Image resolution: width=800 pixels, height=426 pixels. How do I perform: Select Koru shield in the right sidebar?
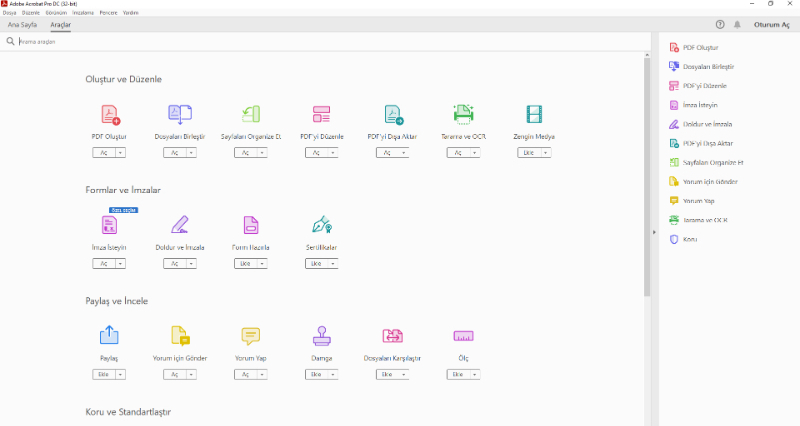683,239
